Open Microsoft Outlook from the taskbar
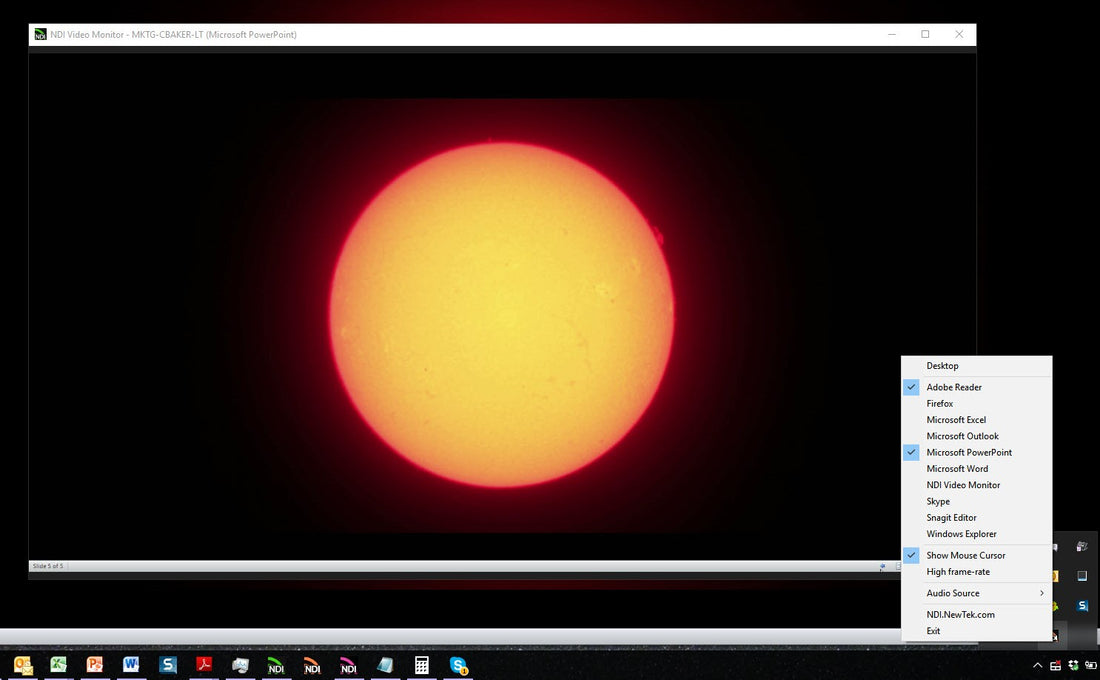1100x680 pixels. (x=24, y=665)
